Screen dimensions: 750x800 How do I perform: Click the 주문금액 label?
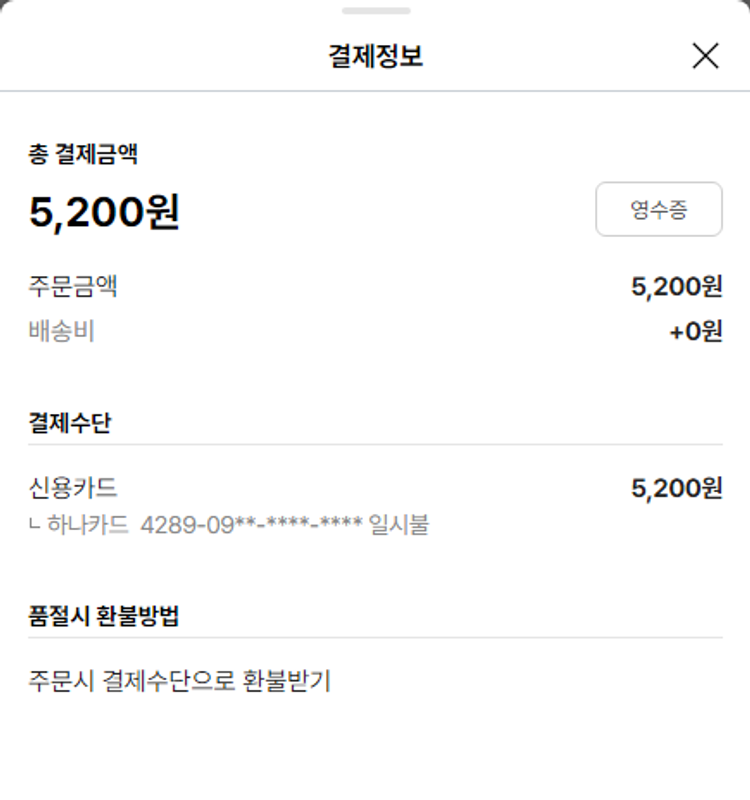73,287
